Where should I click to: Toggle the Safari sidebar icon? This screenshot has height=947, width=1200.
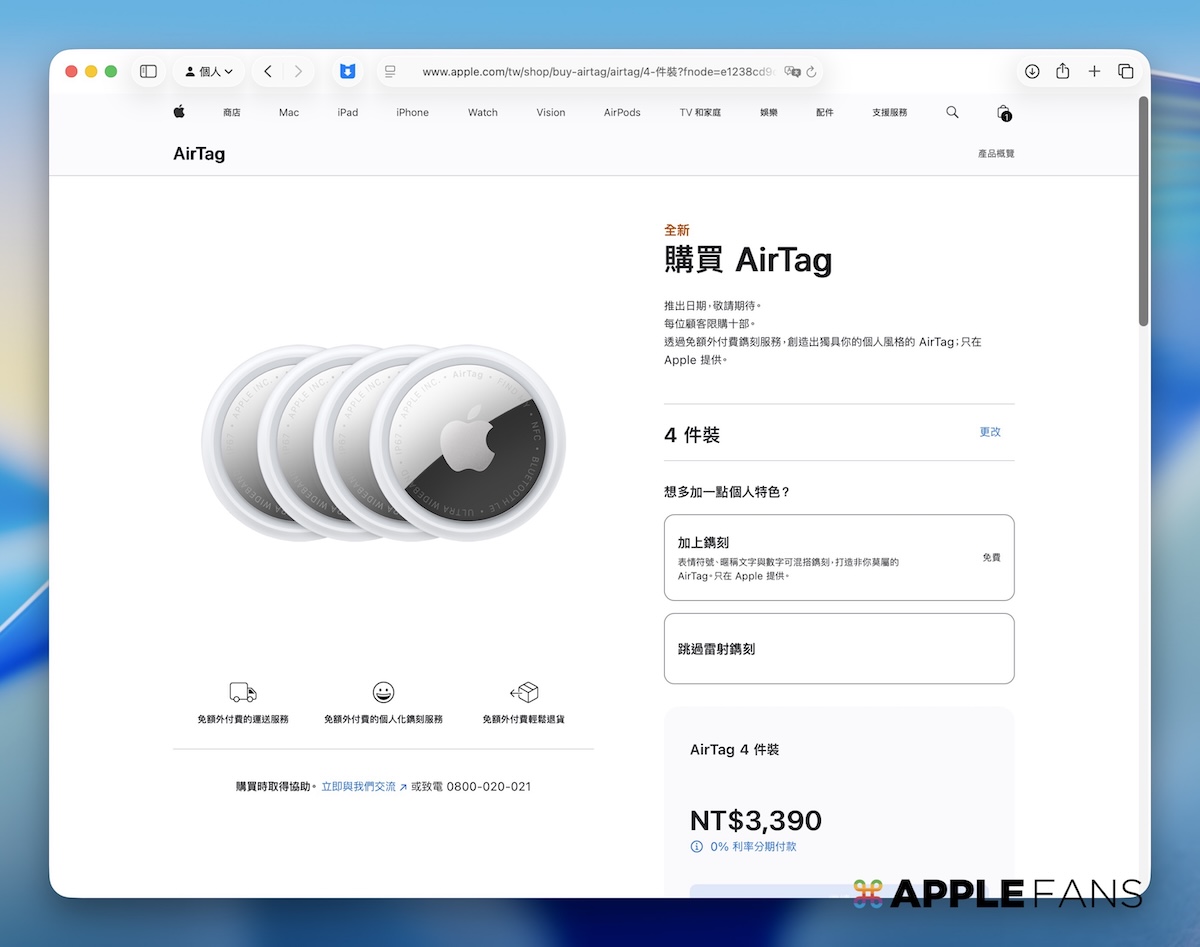(148, 71)
